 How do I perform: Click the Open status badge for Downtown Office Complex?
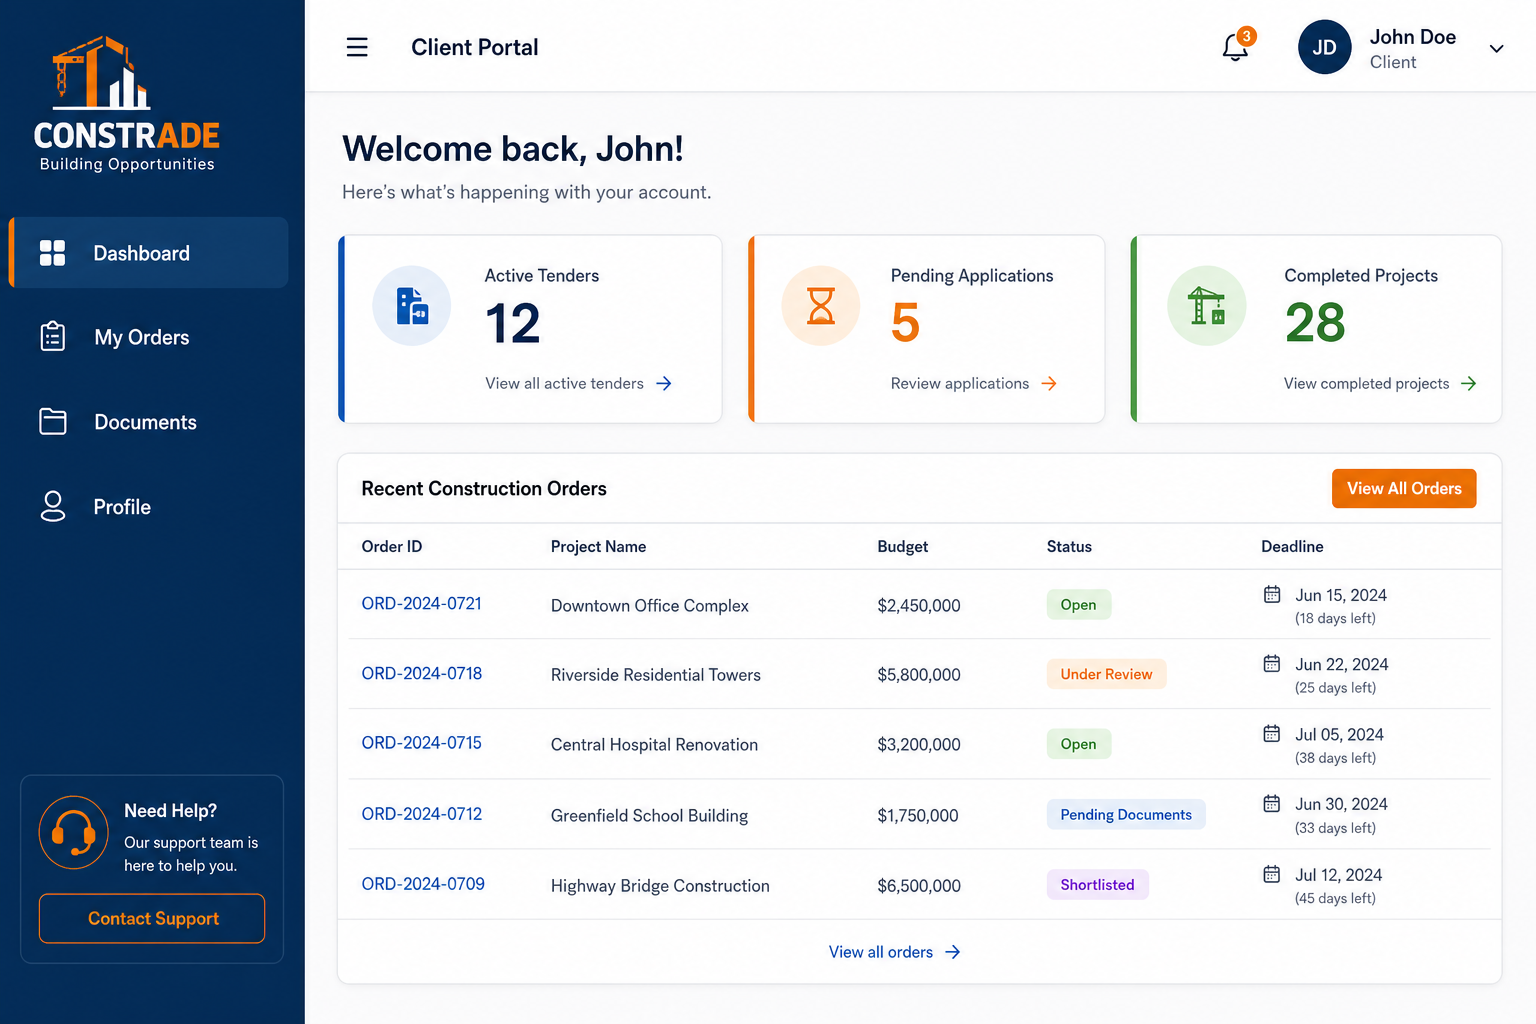(1078, 604)
